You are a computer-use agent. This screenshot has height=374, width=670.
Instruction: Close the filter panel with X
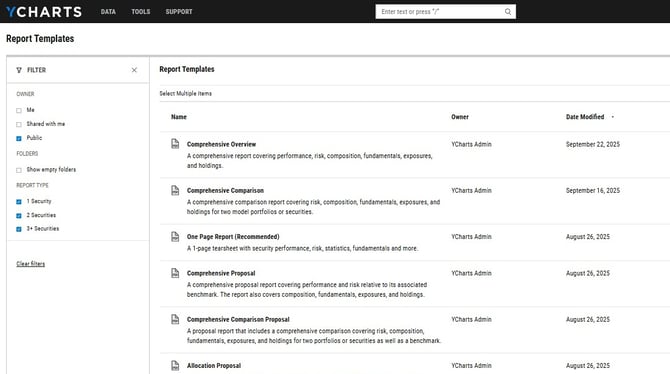[x=134, y=70]
